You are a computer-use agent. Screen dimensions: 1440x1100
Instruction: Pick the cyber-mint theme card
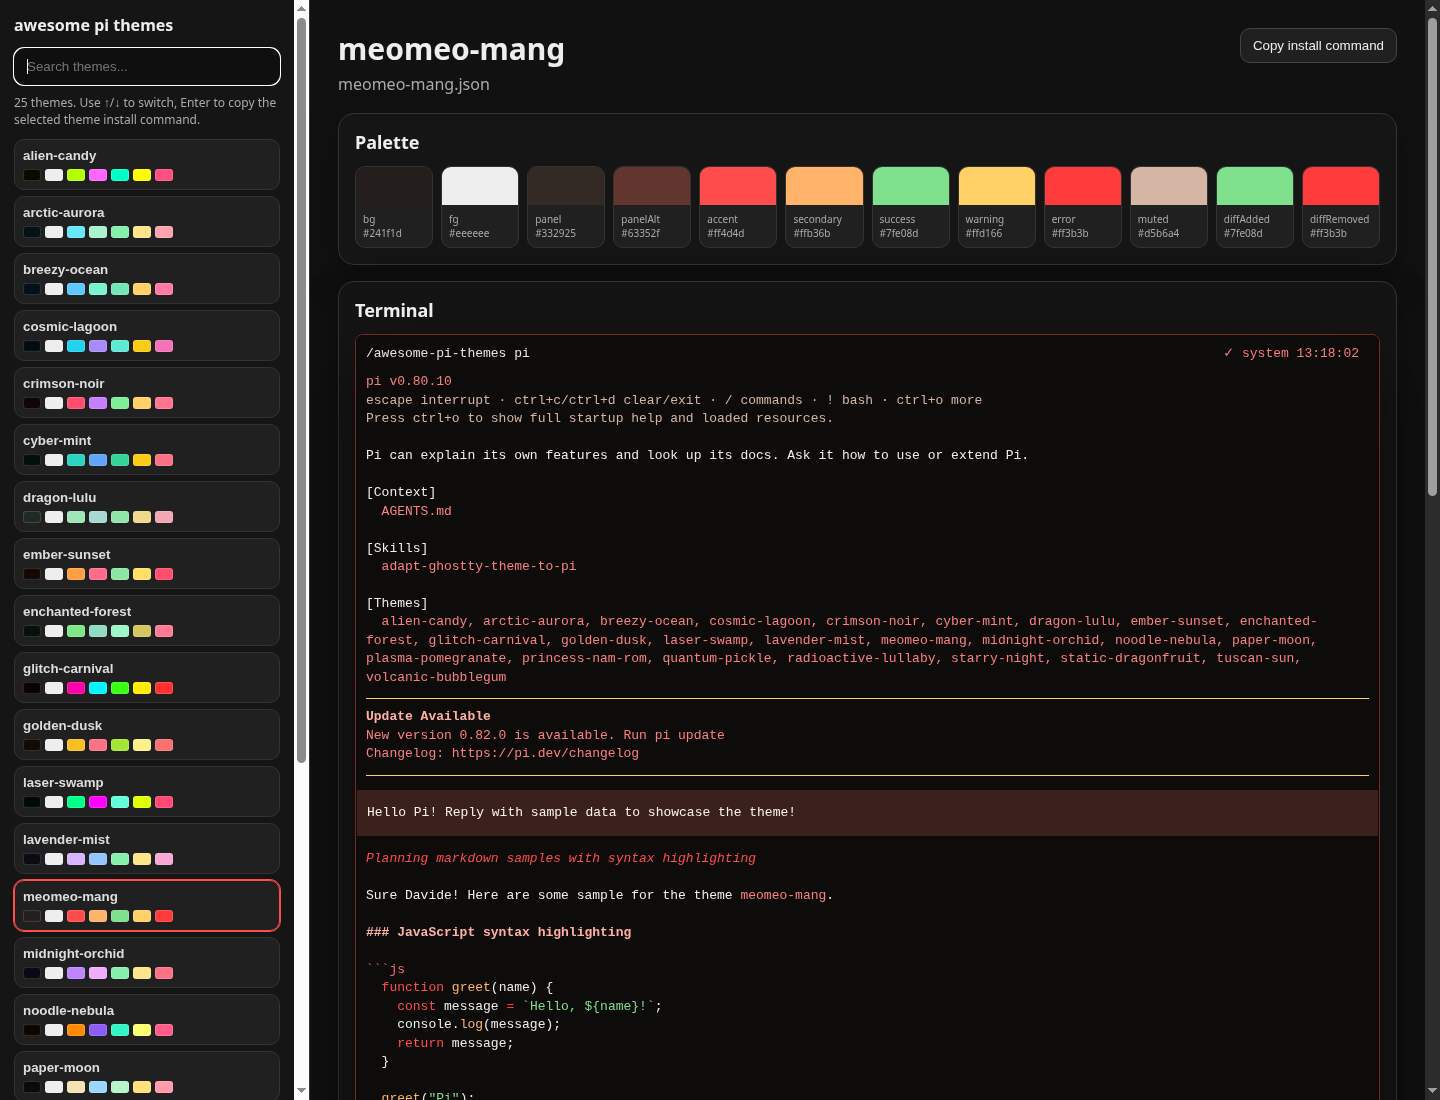point(147,449)
